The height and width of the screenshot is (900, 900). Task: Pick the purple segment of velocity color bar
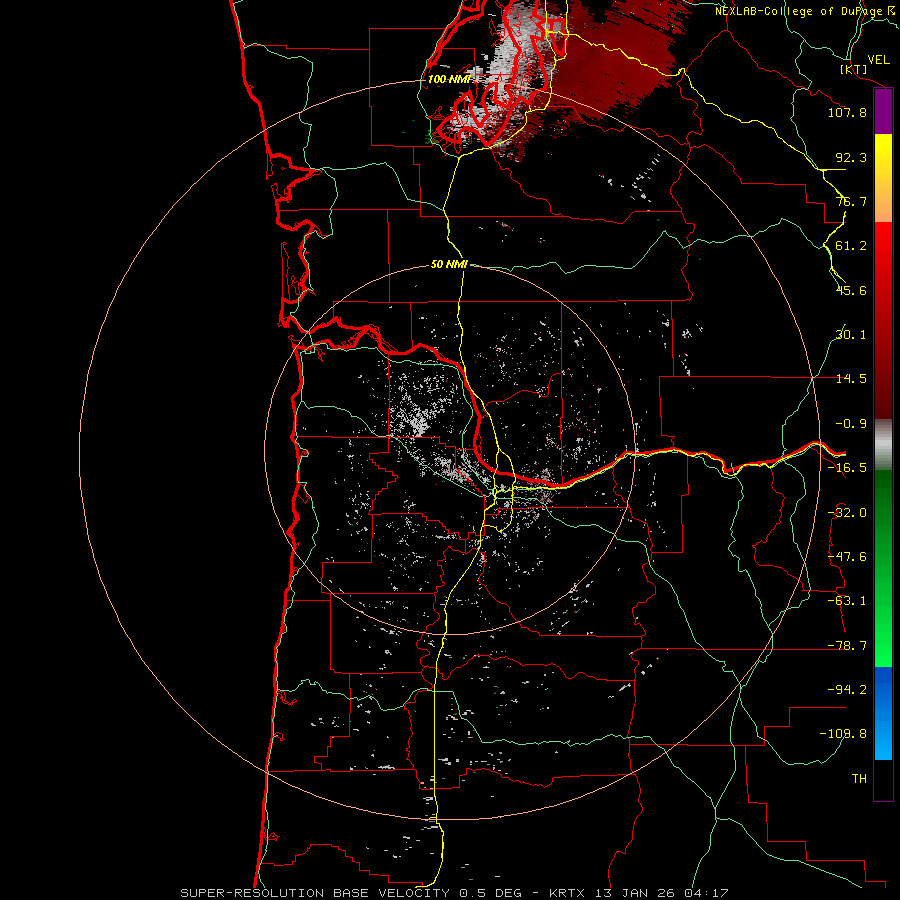(x=883, y=112)
